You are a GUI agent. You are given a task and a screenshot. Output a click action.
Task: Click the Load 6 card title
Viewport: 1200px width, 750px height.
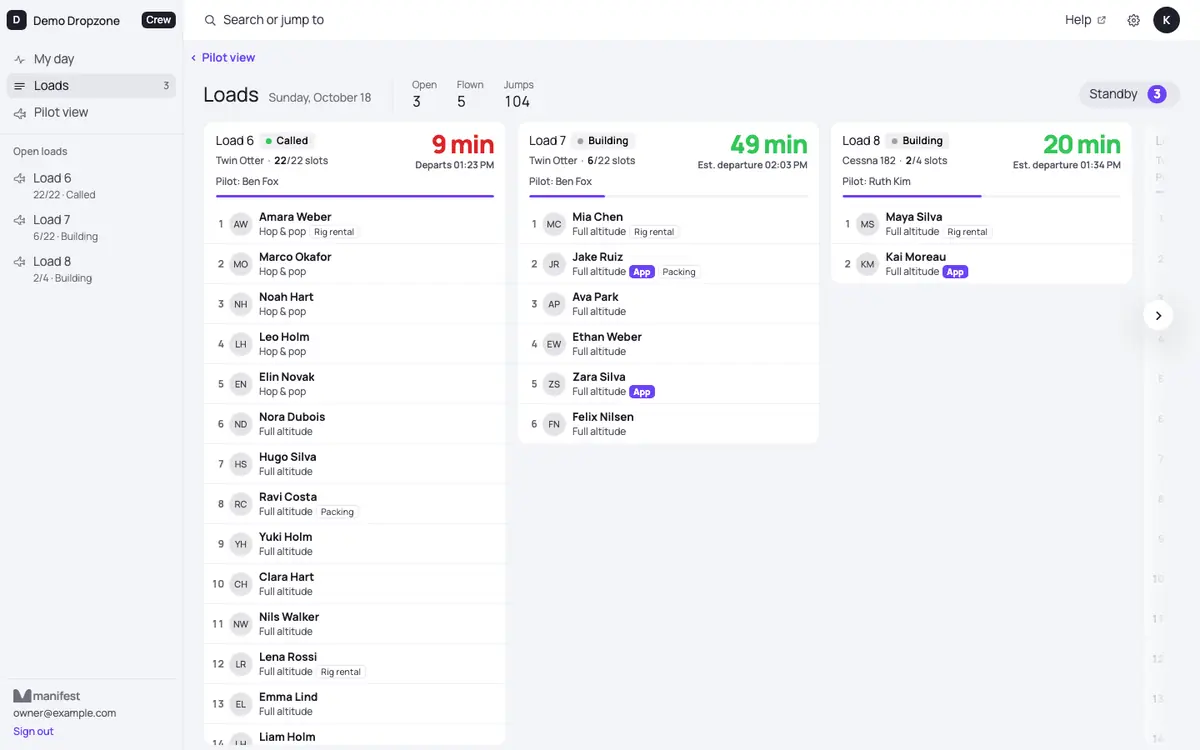pos(235,141)
